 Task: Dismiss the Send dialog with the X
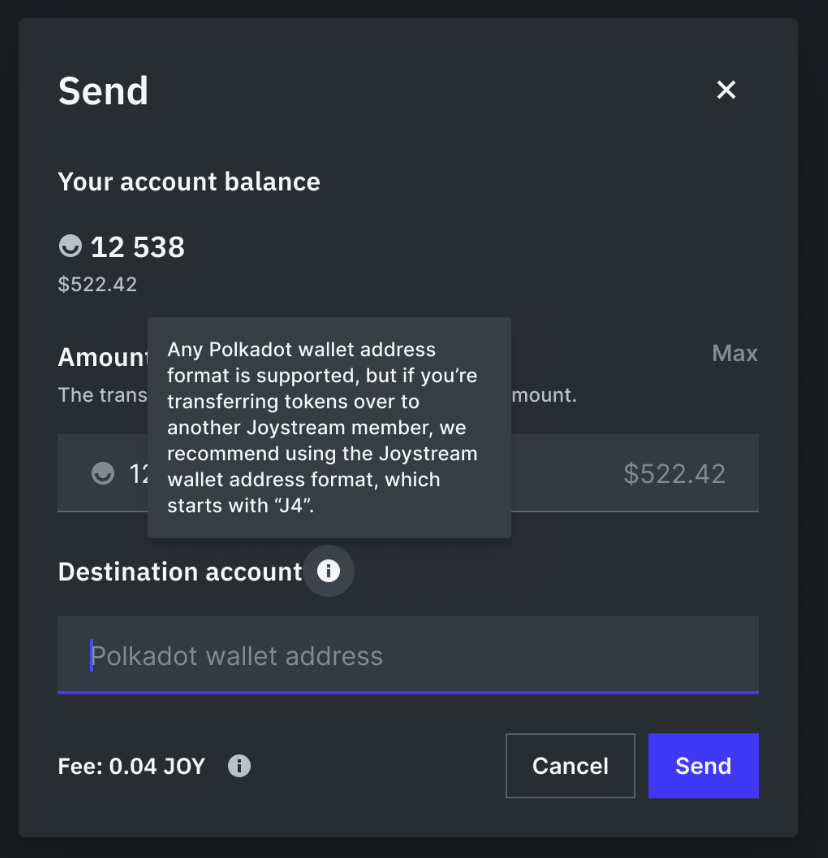click(726, 89)
